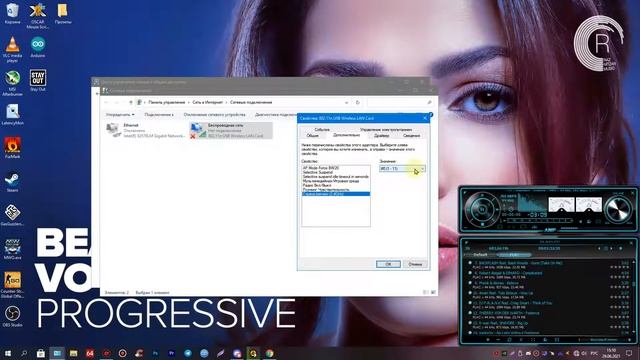Image resolution: width=640 pixels, height=360 pixels.
Task: Switch to the Управление электропитанием tab
Action: click(x=386, y=129)
